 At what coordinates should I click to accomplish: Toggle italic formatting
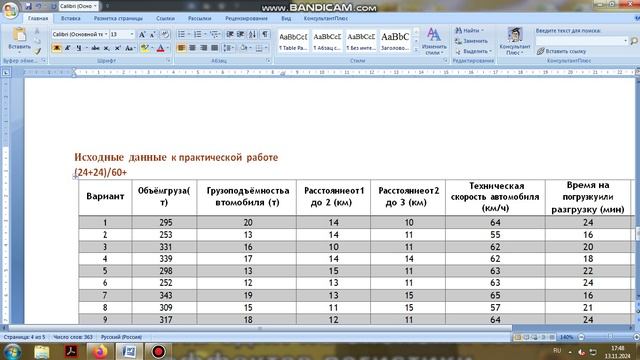click(67, 48)
